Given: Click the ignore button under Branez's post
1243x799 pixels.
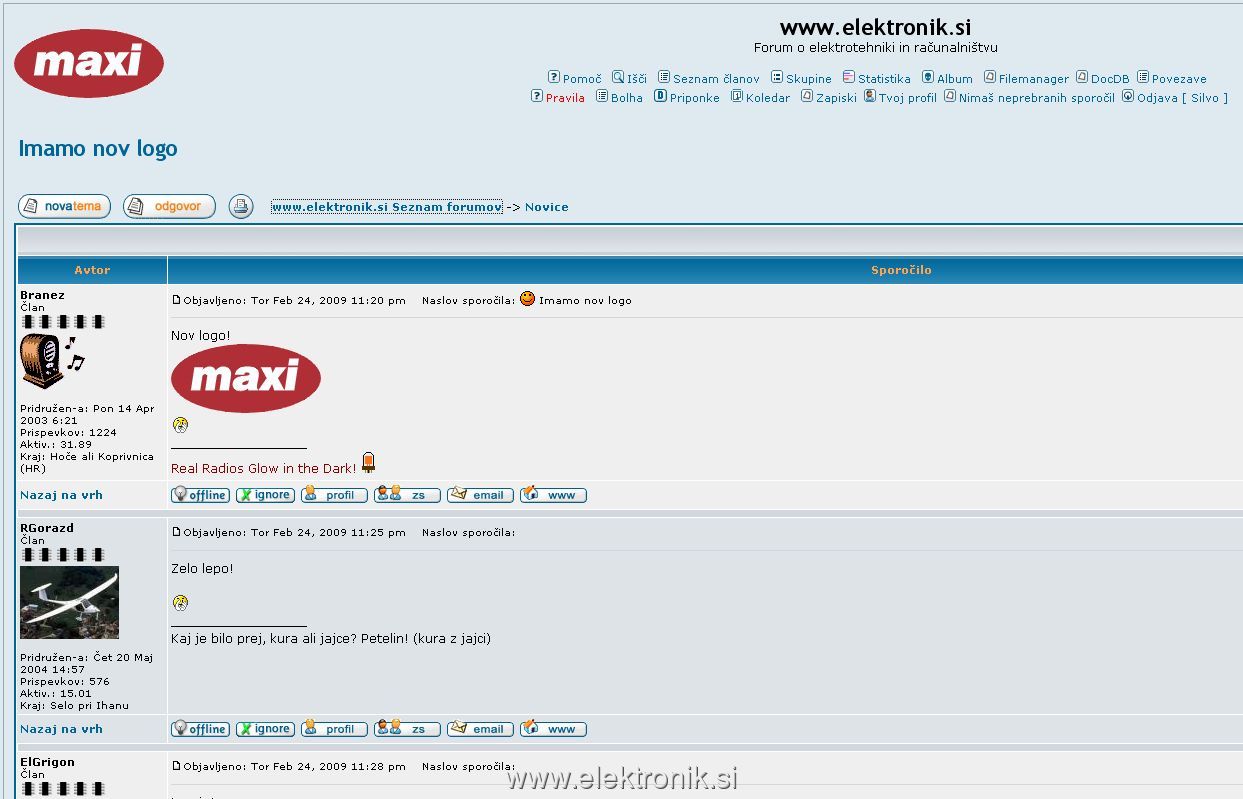Looking at the screenshot, I should 265,495.
